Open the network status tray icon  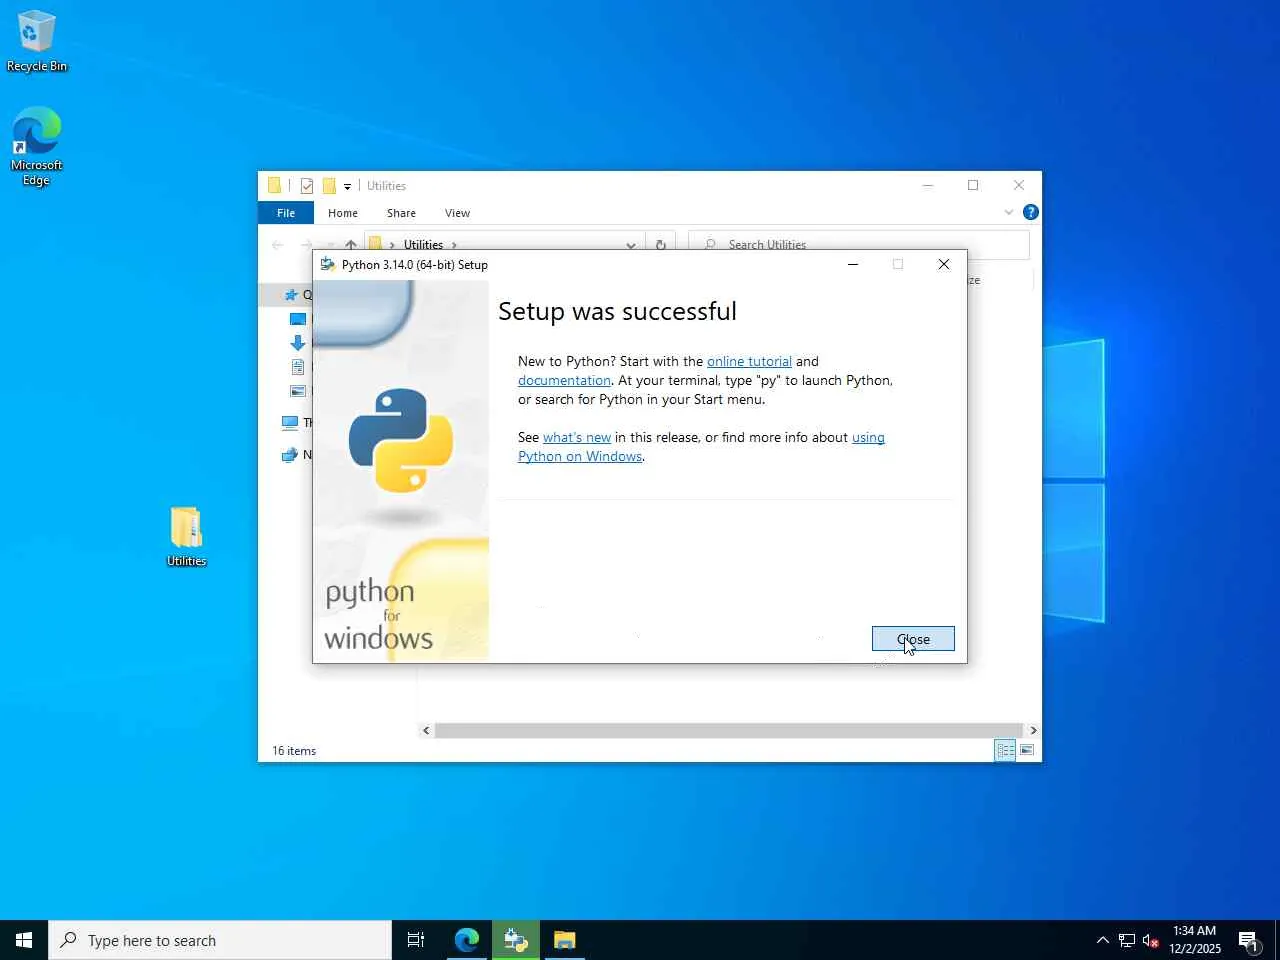[x=1127, y=940]
